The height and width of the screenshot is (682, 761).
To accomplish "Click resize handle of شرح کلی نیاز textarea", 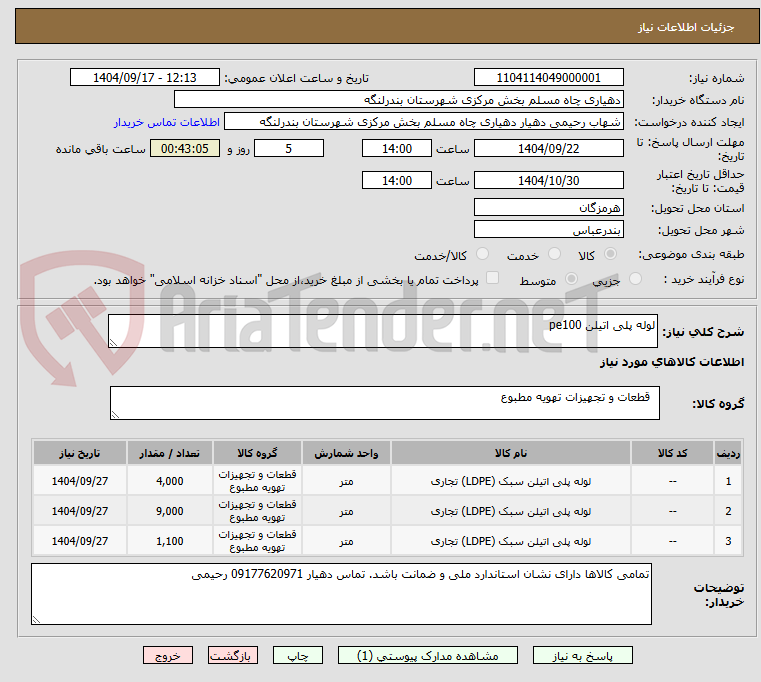I will (113, 343).
